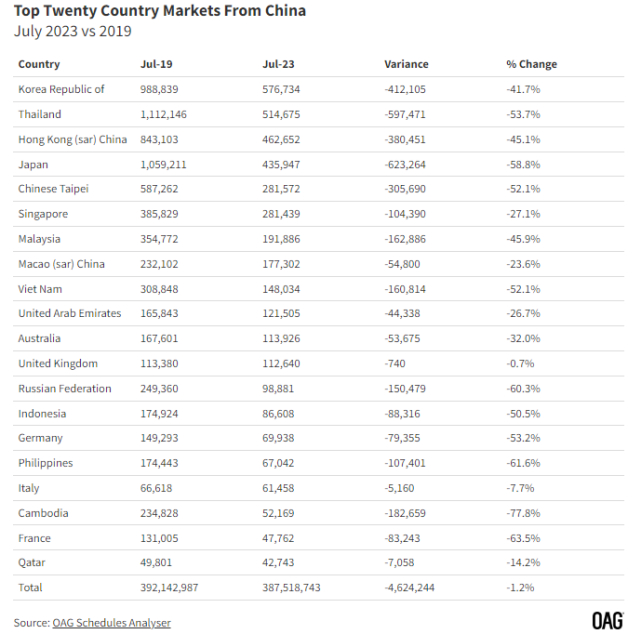641x635 pixels.
Task: Select the Thailand country cell
Action: tap(40, 114)
